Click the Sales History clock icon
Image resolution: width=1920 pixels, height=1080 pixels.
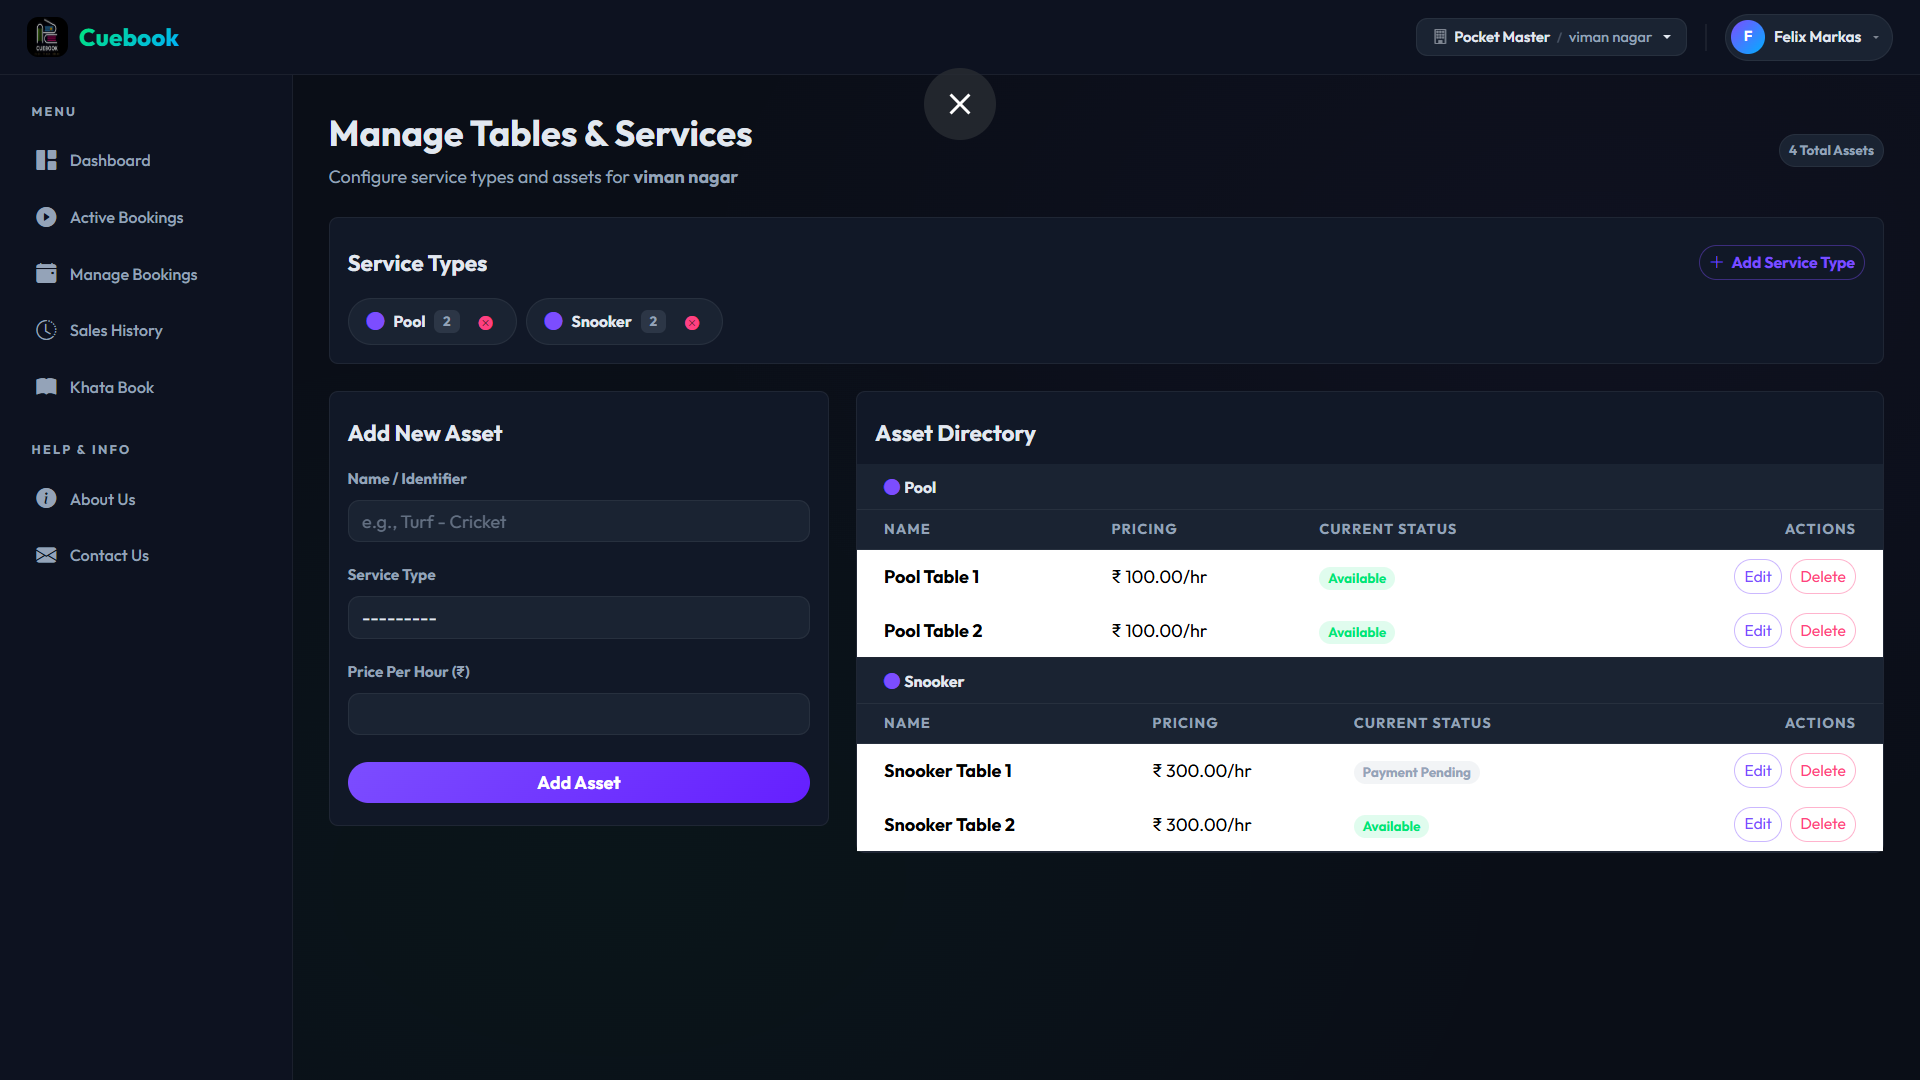pyautogui.click(x=46, y=330)
